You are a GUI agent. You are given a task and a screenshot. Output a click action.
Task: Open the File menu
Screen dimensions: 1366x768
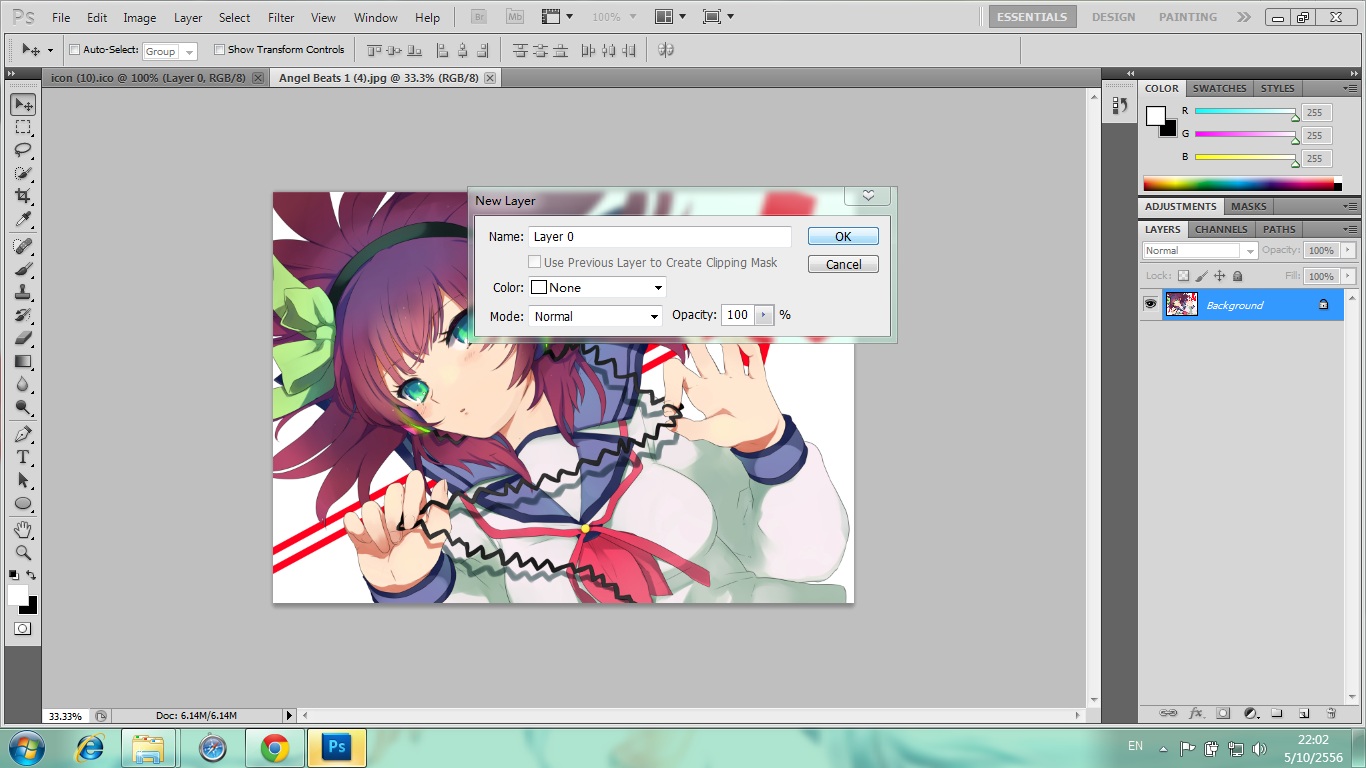tap(61, 17)
